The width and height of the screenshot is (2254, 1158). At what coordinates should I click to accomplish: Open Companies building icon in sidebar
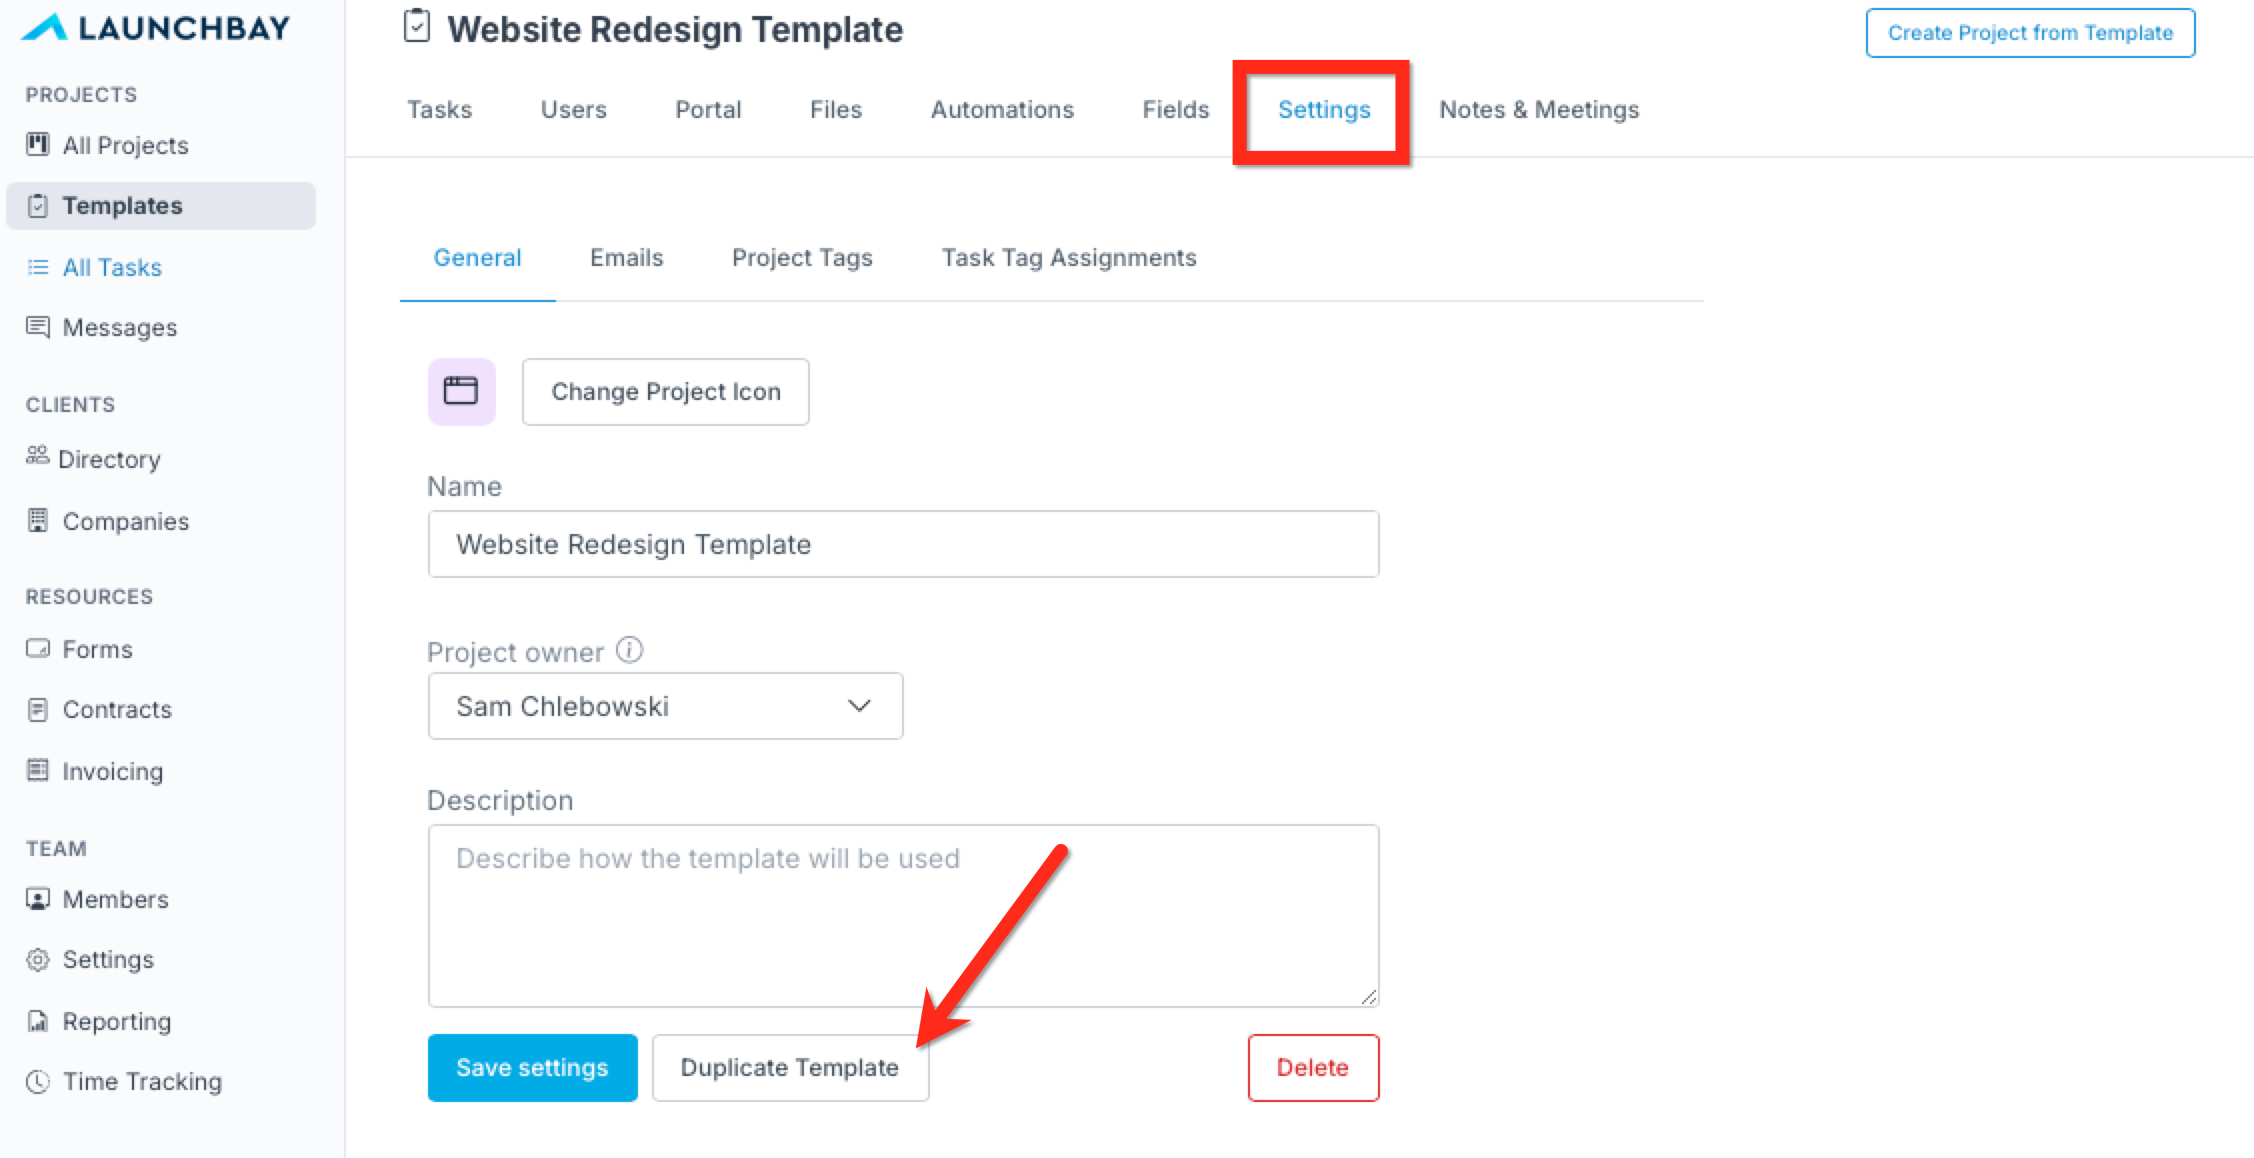pyautogui.click(x=38, y=521)
